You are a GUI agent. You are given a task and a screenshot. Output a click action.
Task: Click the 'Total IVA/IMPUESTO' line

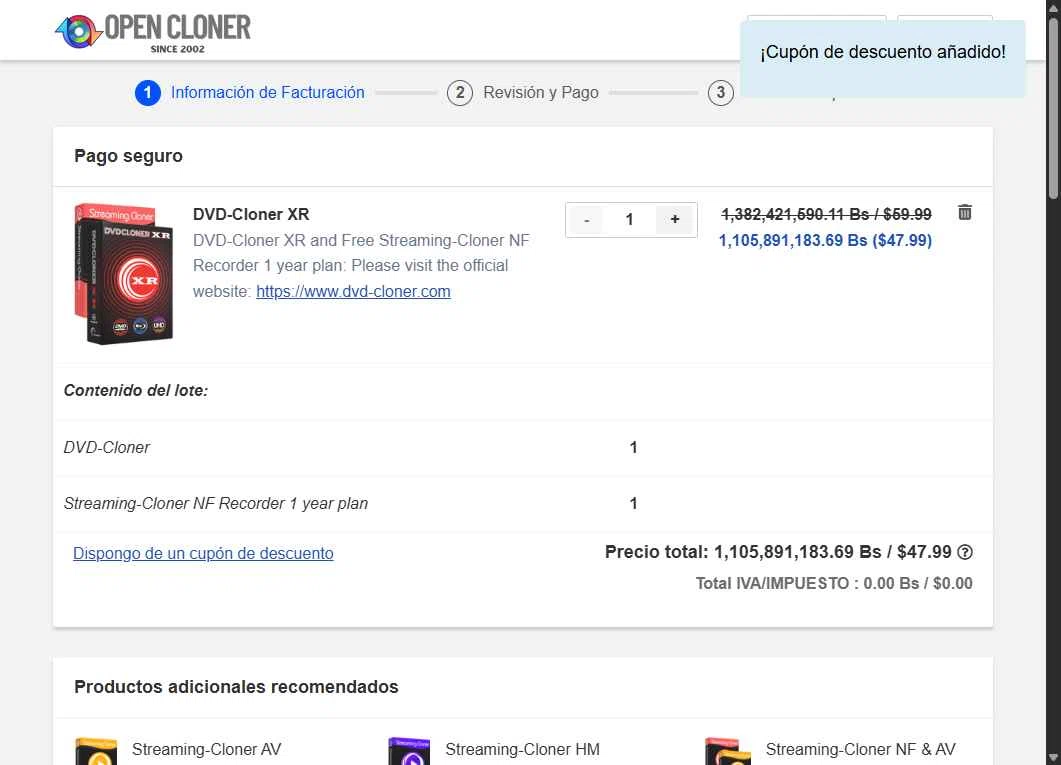(x=834, y=583)
